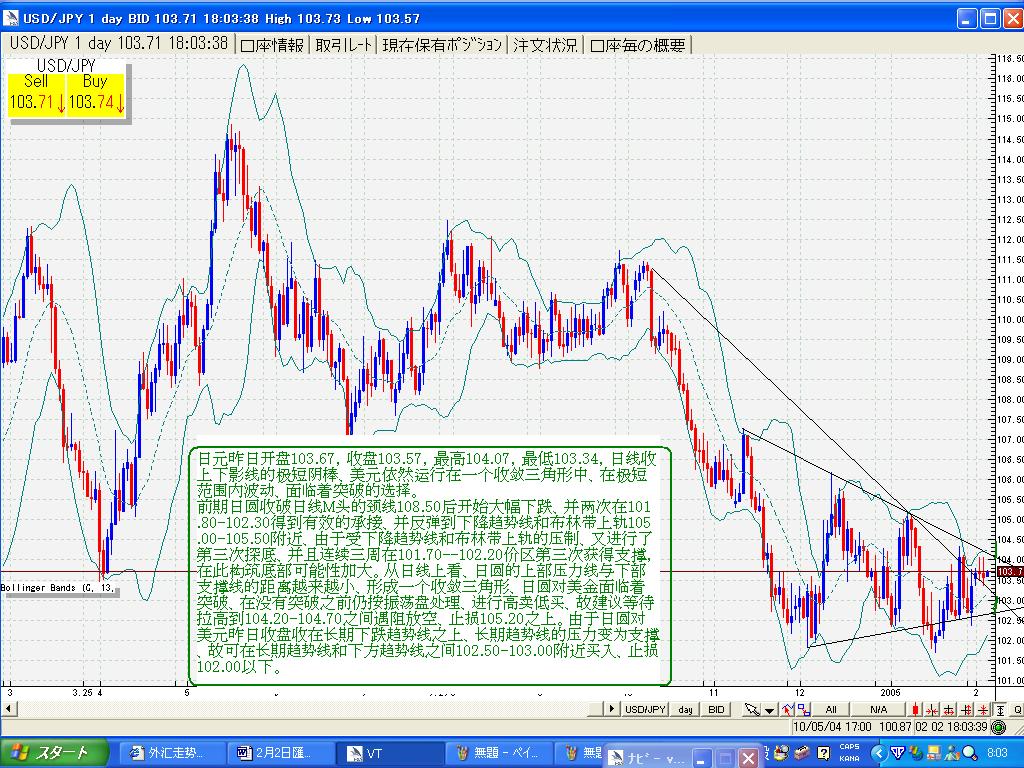Open the 口座毎の概要 account summary tab
The image size is (1024, 768).
tap(637, 44)
